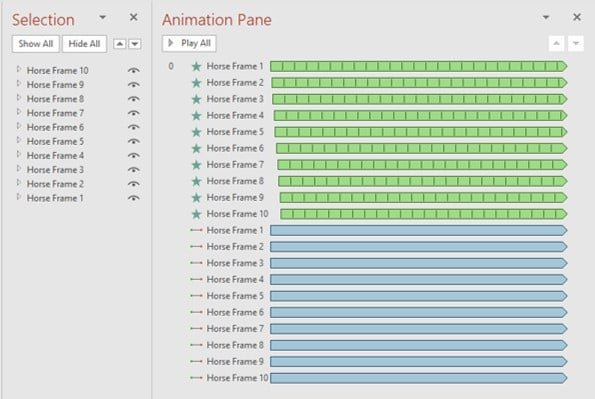This screenshot has width=595, height=399.
Task: Close the Animation Pane
Action: click(x=577, y=17)
